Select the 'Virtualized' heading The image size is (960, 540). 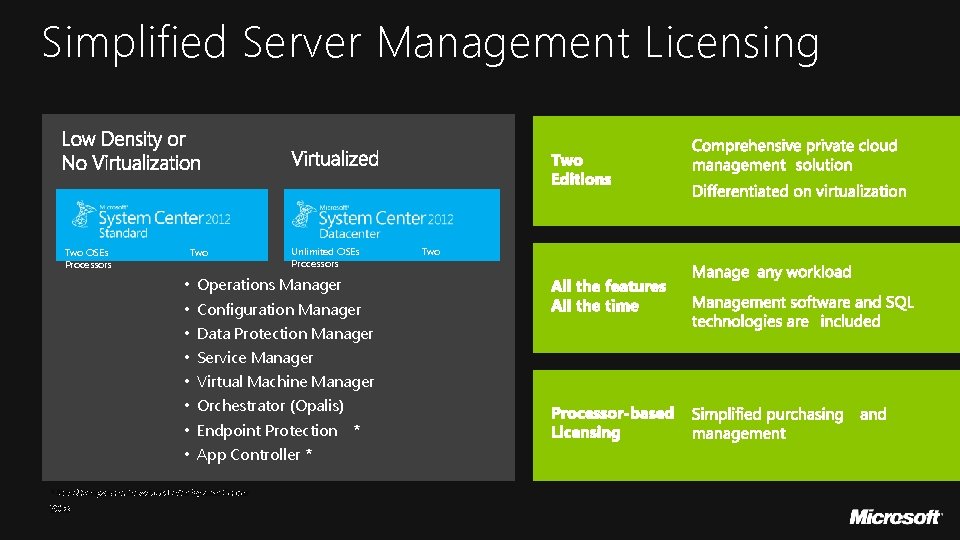(334, 159)
